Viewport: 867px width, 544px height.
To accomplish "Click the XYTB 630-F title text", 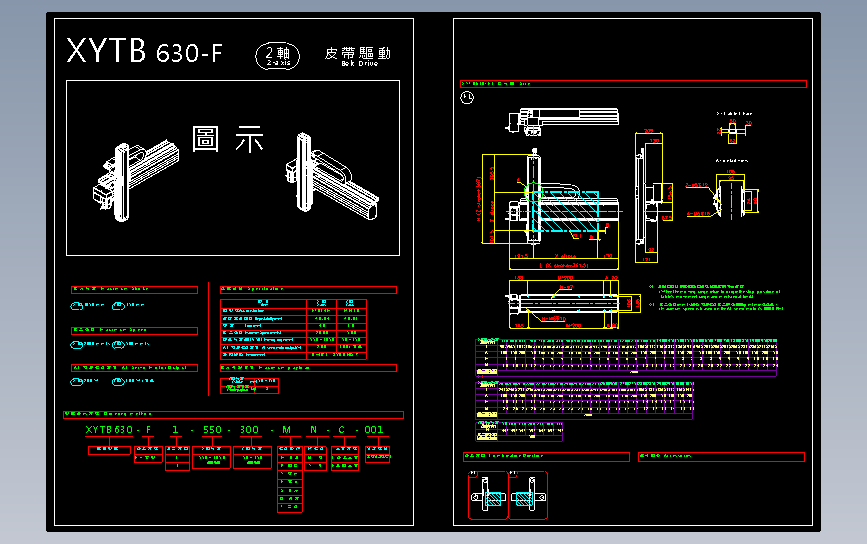I will [x=144, y=51].
